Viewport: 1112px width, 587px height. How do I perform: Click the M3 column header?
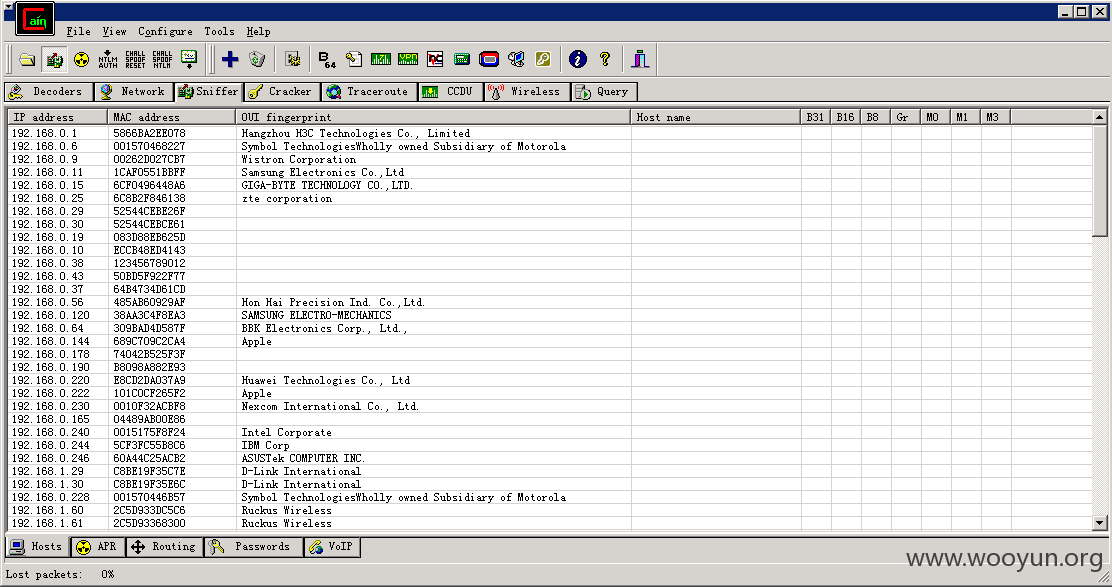(994, 117)
